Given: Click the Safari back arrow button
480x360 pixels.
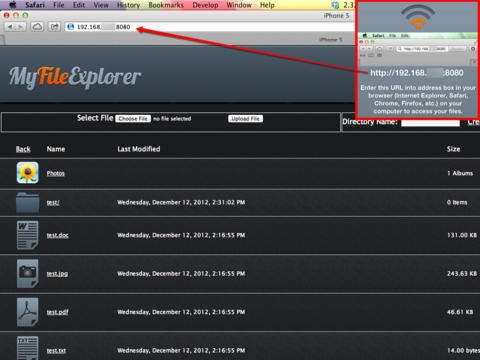Looking at the screenshot, I should pyautogui.click(x=10, y=27).
